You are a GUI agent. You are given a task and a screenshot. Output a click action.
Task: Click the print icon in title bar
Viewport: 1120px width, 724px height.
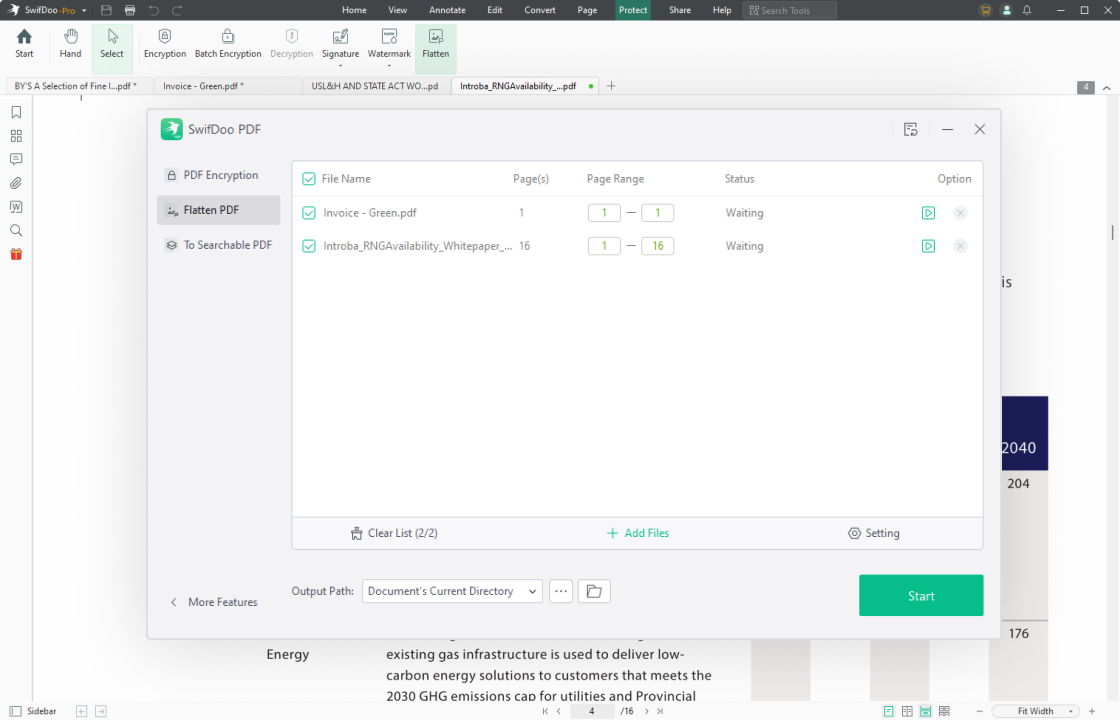click(x=130, y=10)
